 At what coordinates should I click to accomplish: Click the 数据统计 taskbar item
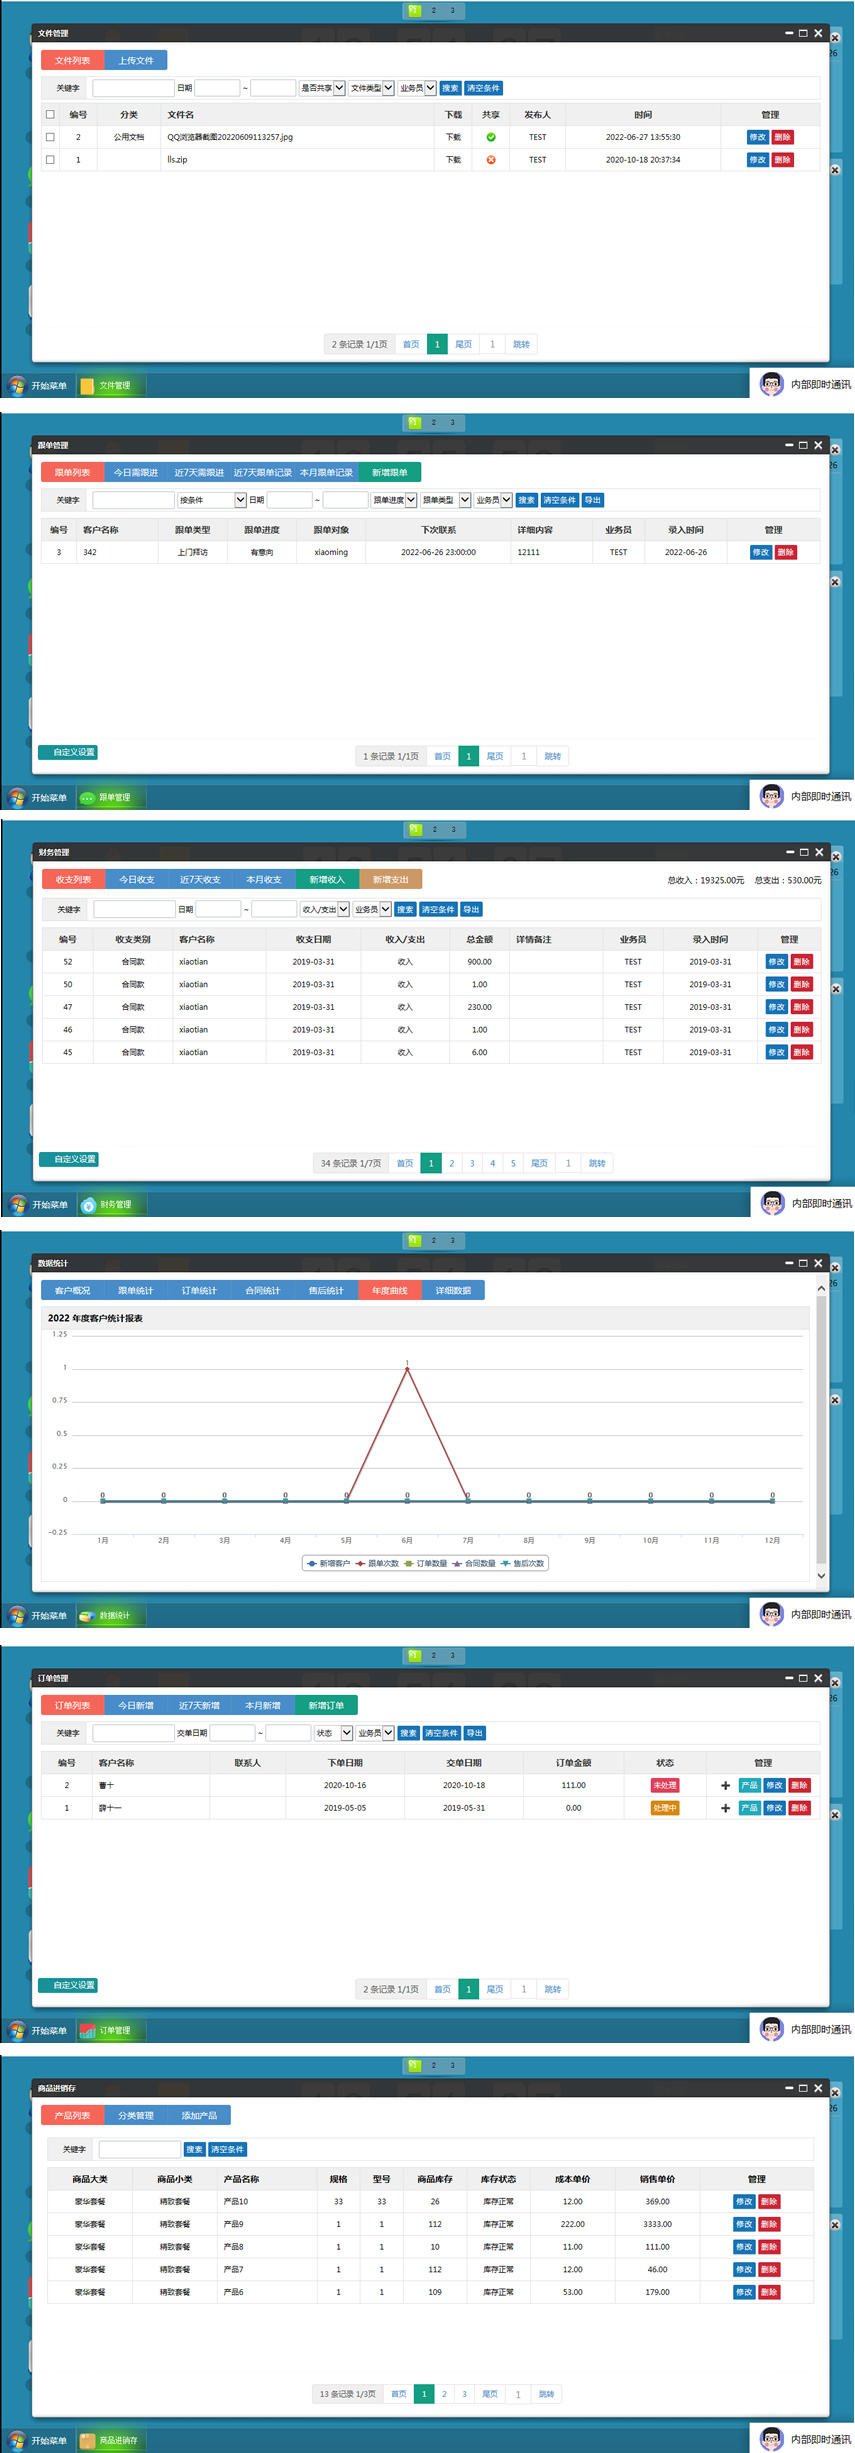pos(111,1616)
